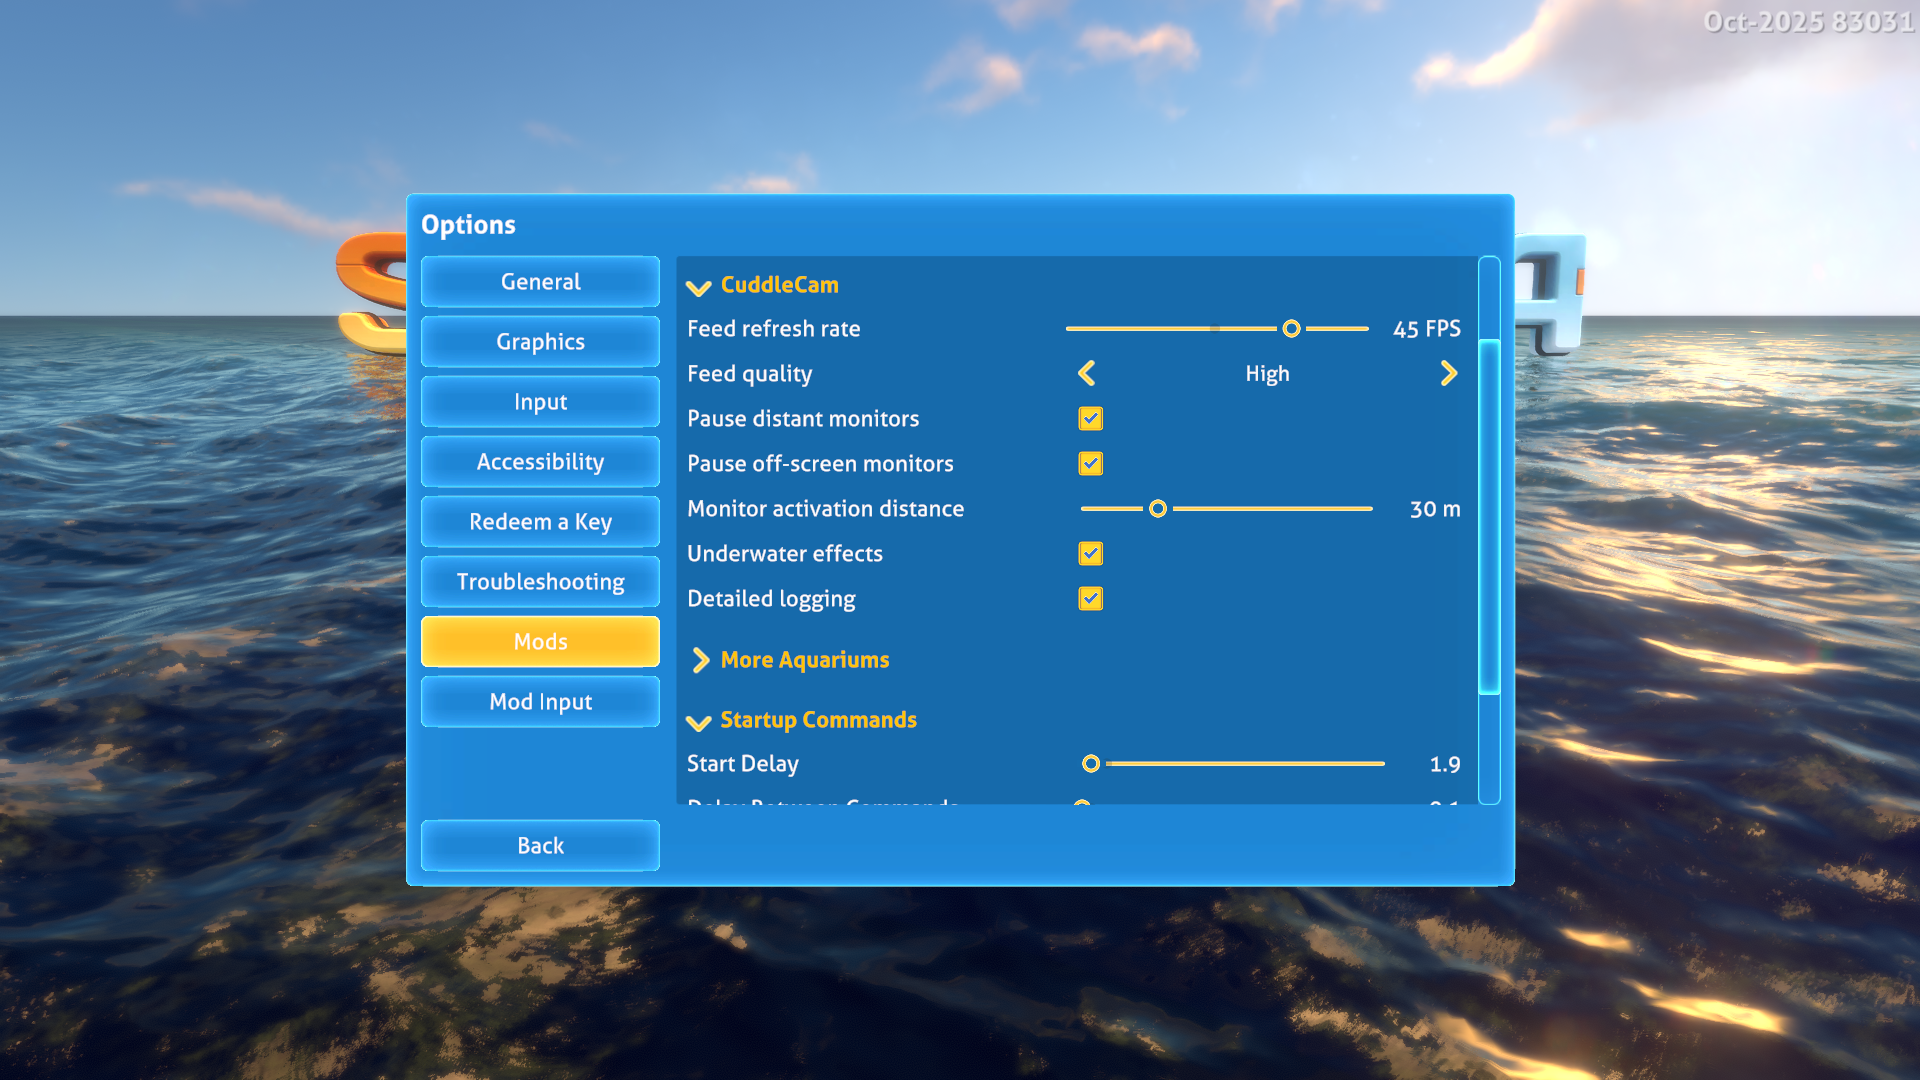Select the Mods tab
The height and width of the screenshot is (1080, 1920).
[540, 642]
